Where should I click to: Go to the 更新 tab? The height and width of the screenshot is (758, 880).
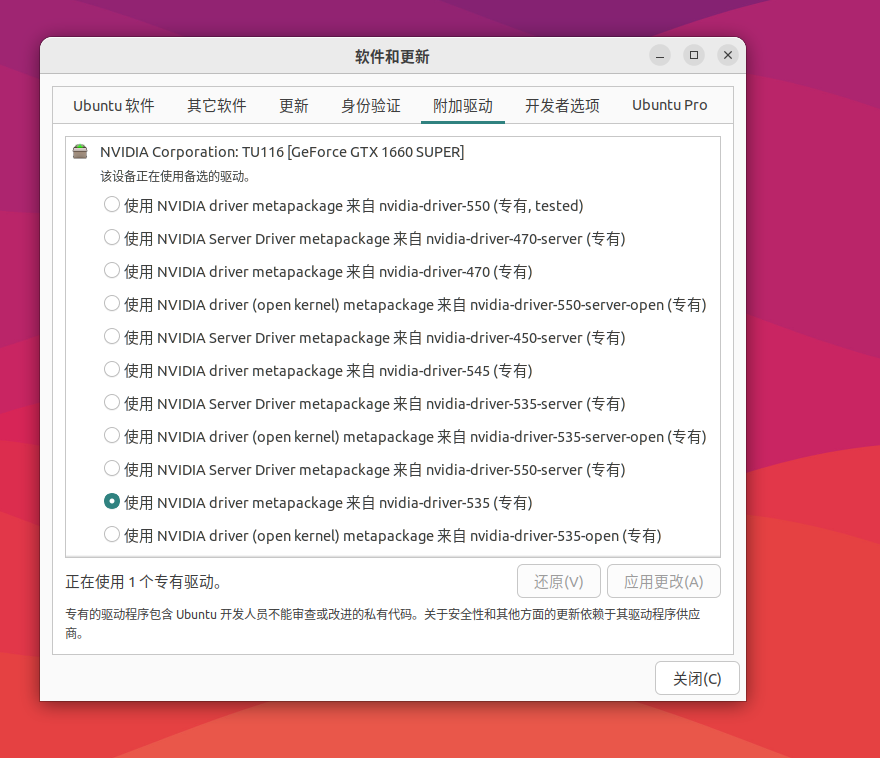294,105
